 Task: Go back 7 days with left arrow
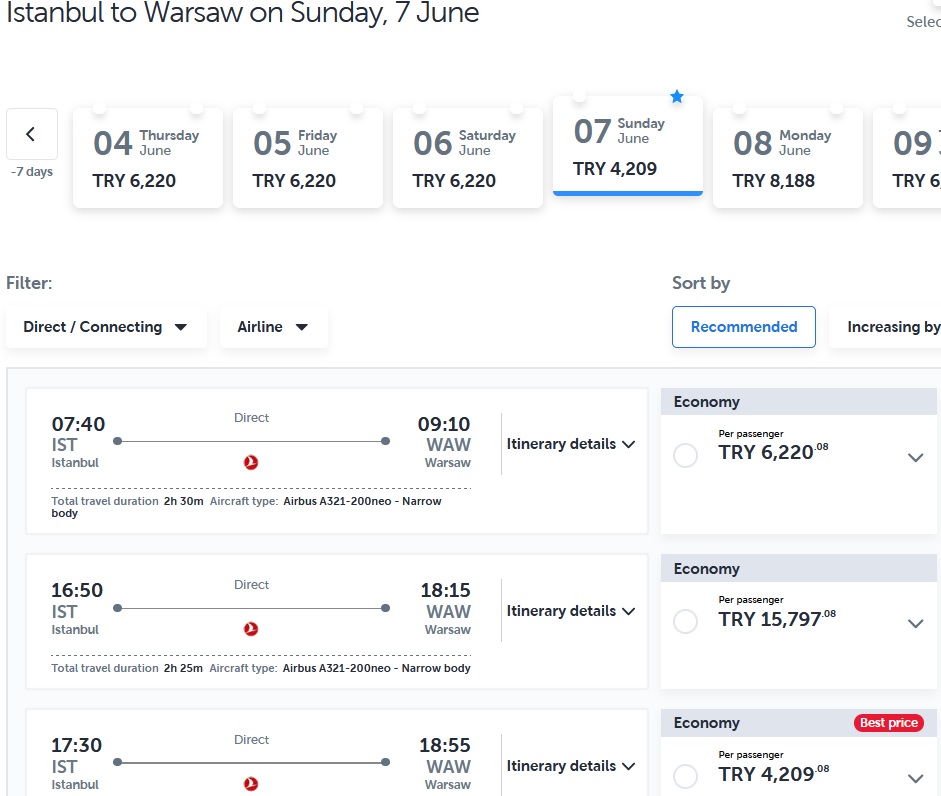32,134
